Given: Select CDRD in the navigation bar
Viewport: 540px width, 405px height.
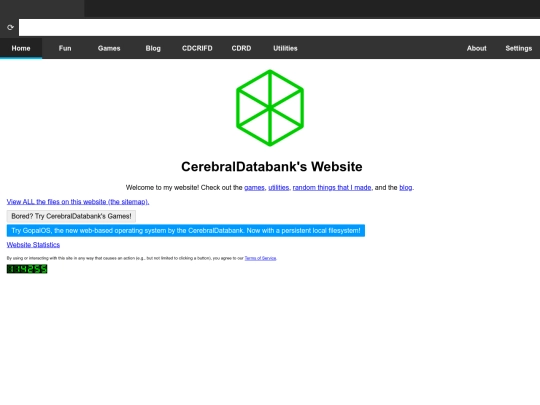Looking at the screenshot, I should click(x=241, y=48).
